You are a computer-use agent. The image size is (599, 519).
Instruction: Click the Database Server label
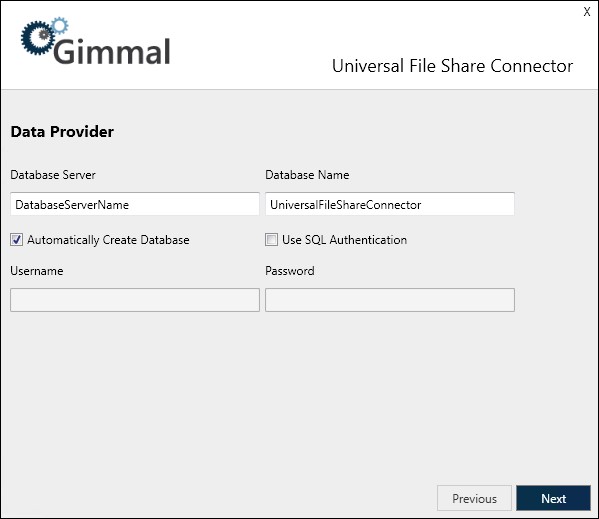pyautogui.click(x=53, y=175)
